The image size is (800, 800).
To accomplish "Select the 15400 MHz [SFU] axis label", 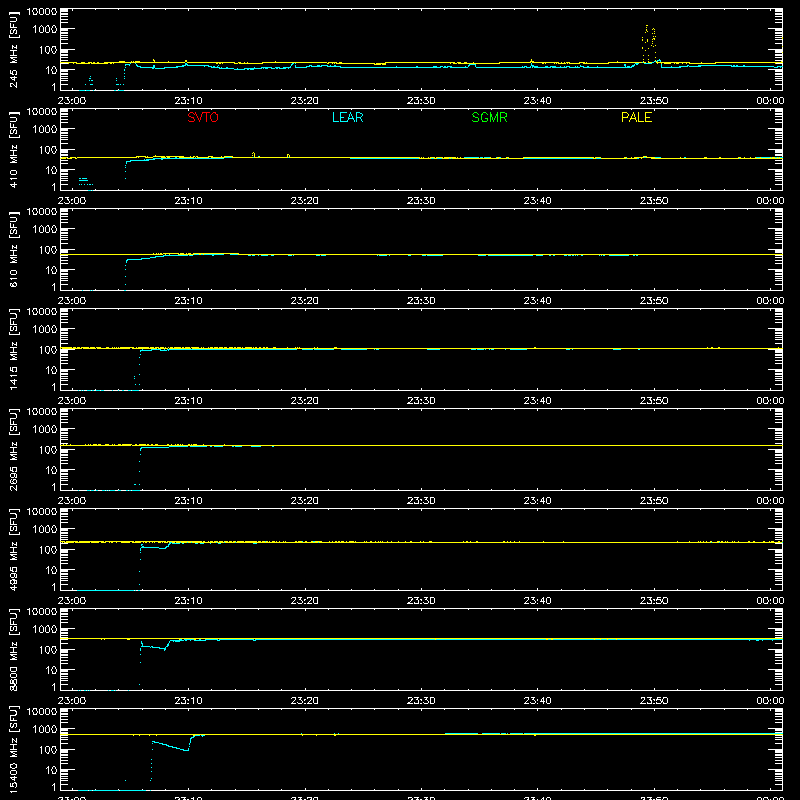I will coord(14,749).
